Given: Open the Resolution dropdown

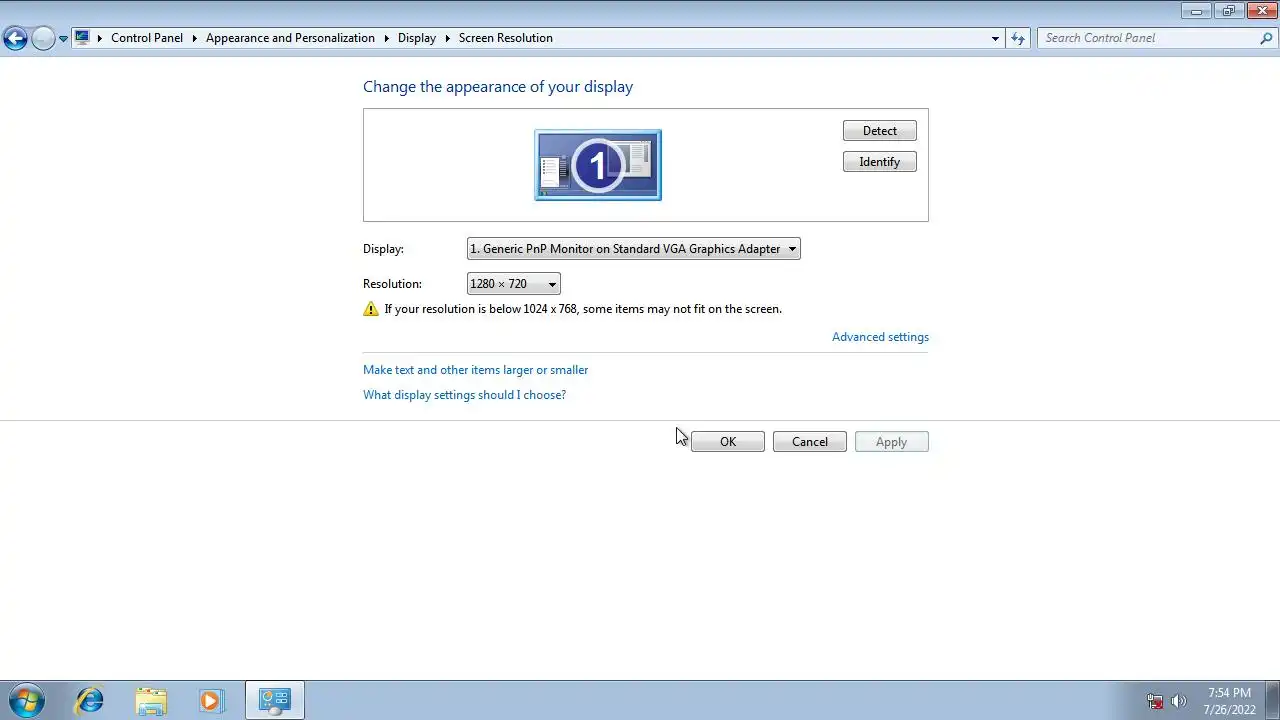Looking at the screenshot, I should (514, 284).
